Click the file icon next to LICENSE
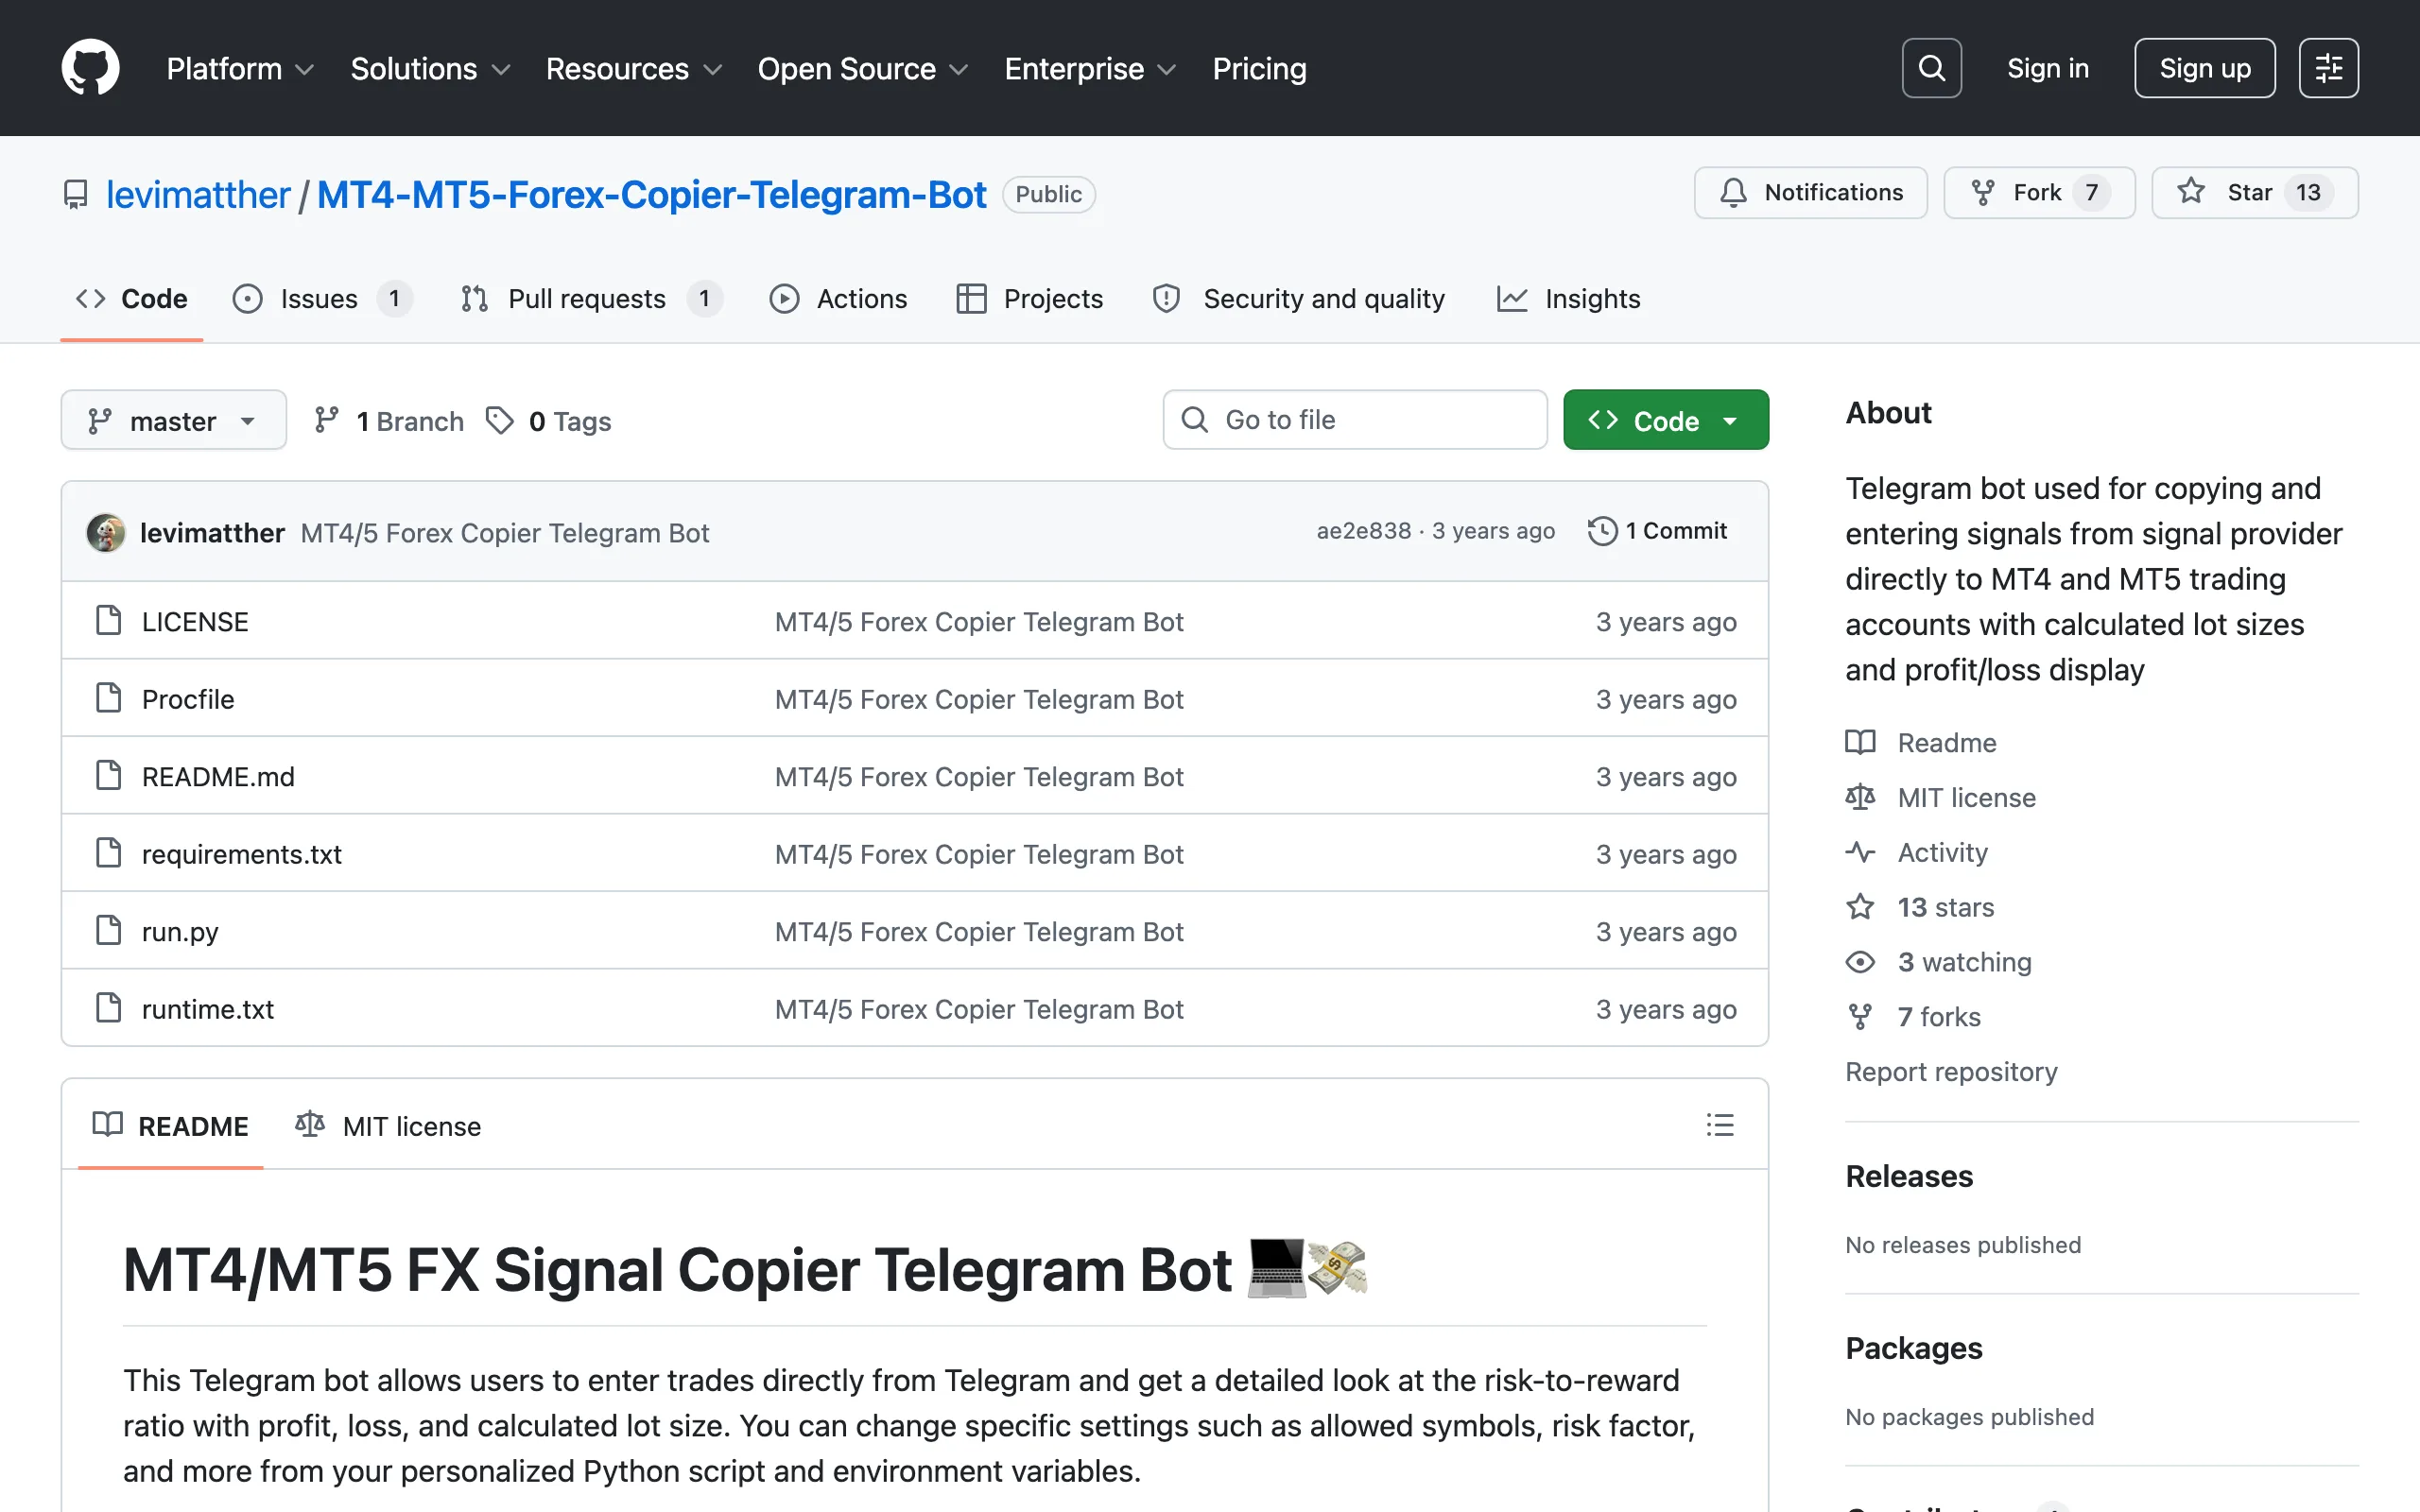Screen dimensions: 2420x1512 coord(108,620)
